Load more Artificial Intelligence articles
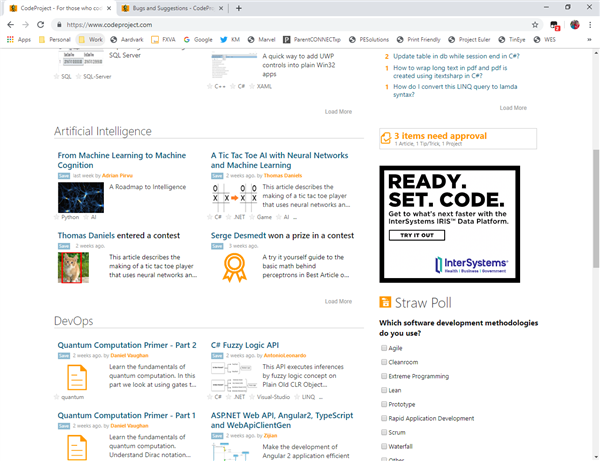This screenshot has width=600, height=461. point(338,301)
